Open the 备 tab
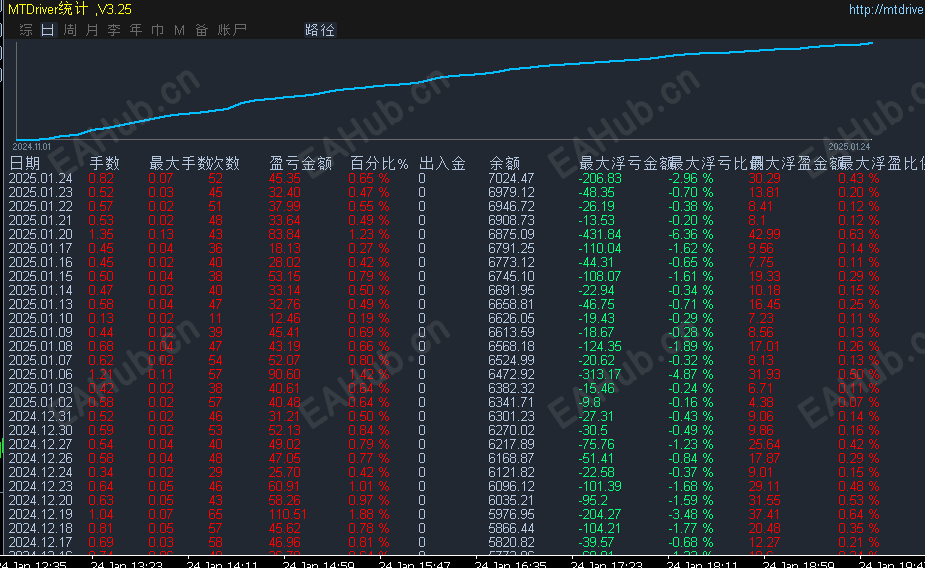925x568 pixels. tap(202, 30)
